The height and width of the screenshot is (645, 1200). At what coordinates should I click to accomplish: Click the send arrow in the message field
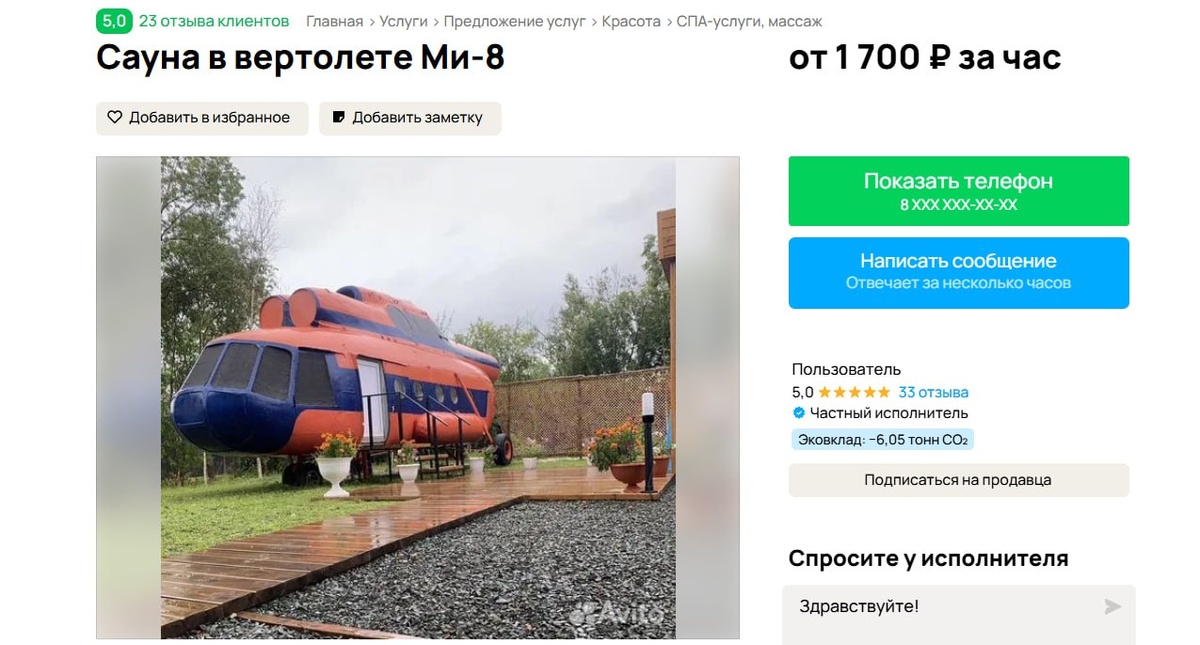[1112, 607]
